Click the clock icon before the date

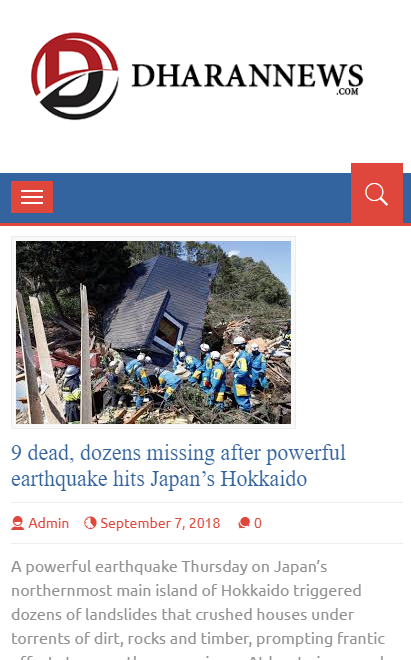coord(90,523)
